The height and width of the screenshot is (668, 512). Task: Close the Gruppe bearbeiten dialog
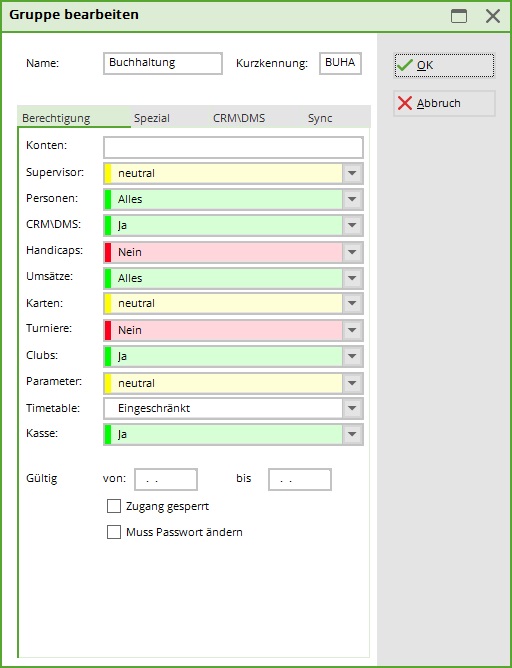point(493,16)
